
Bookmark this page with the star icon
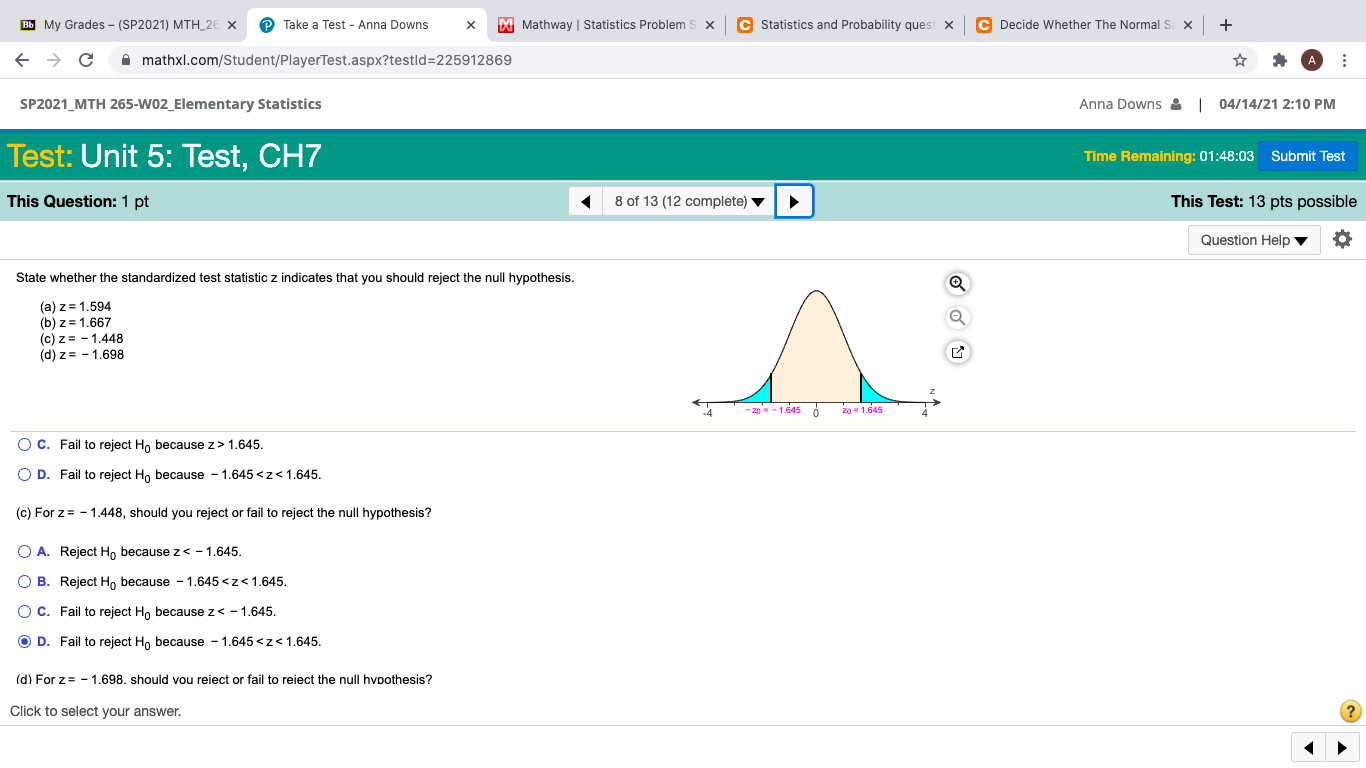[1239, 60]
